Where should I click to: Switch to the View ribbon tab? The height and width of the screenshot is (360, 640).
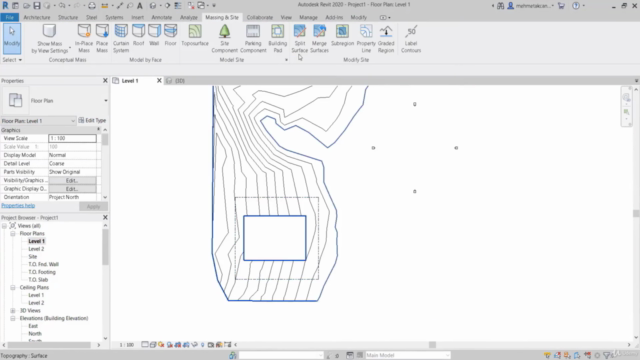(x=286, y=18)
